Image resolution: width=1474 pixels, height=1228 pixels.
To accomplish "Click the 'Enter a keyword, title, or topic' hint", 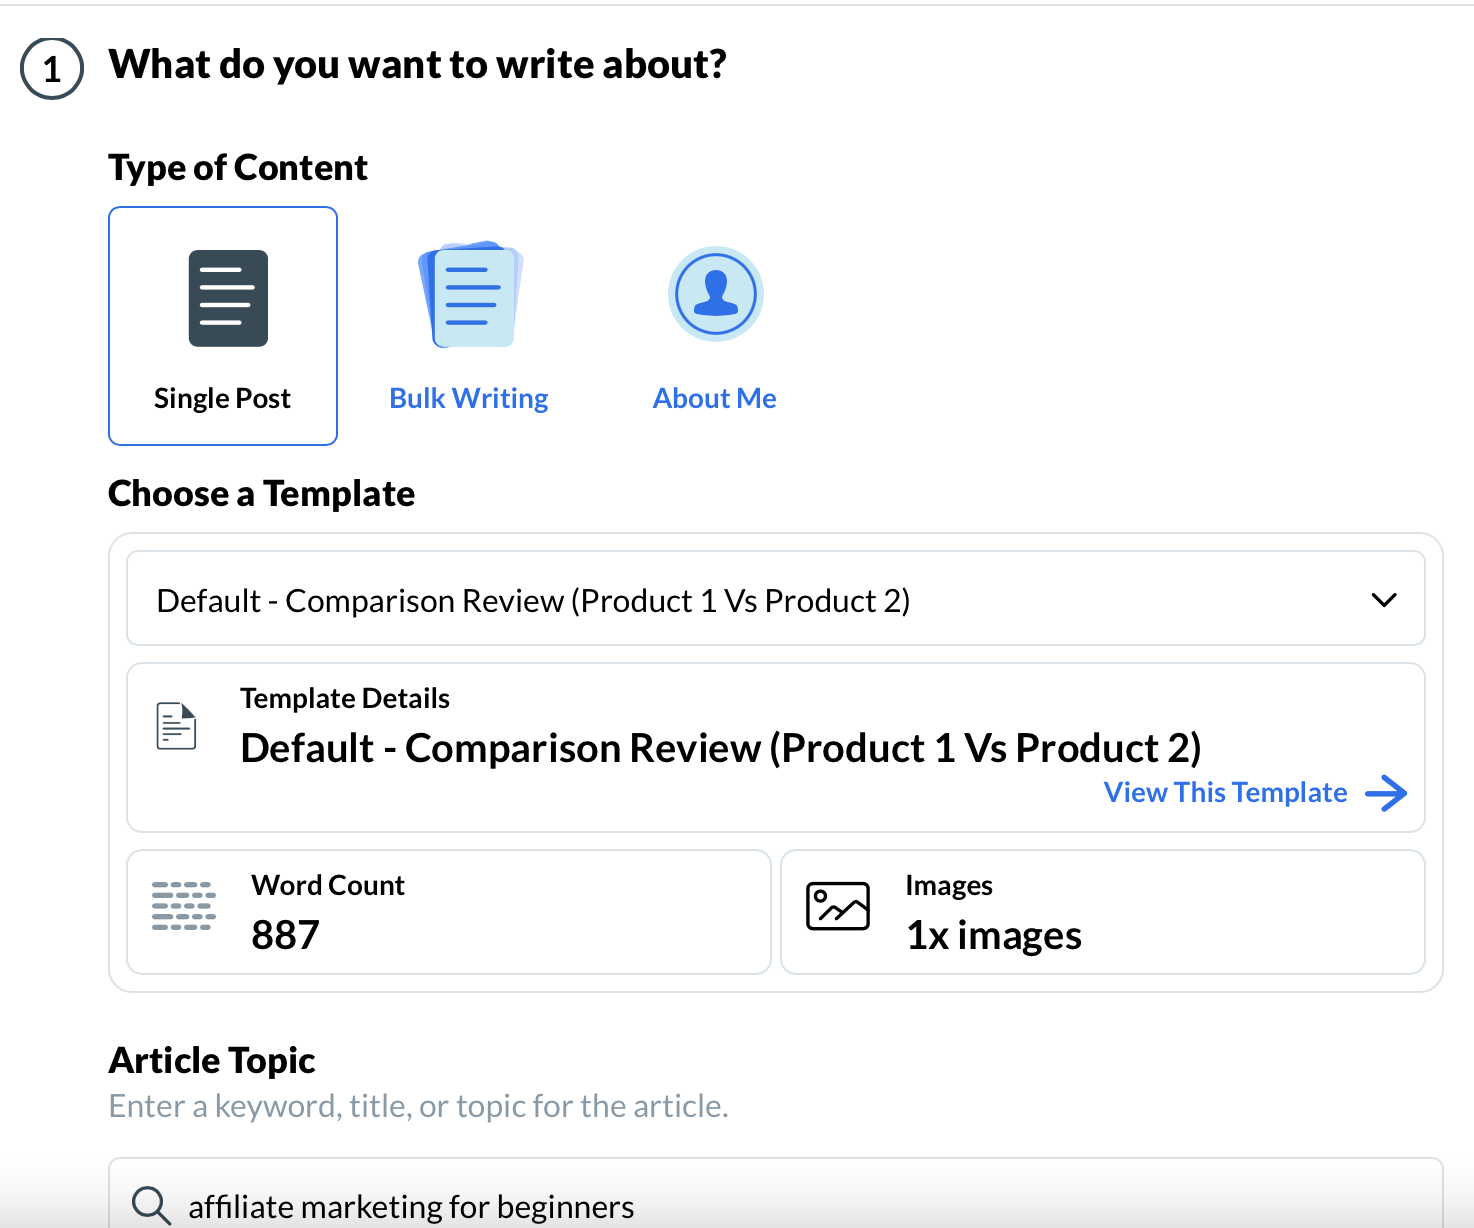I will 419,1106.
